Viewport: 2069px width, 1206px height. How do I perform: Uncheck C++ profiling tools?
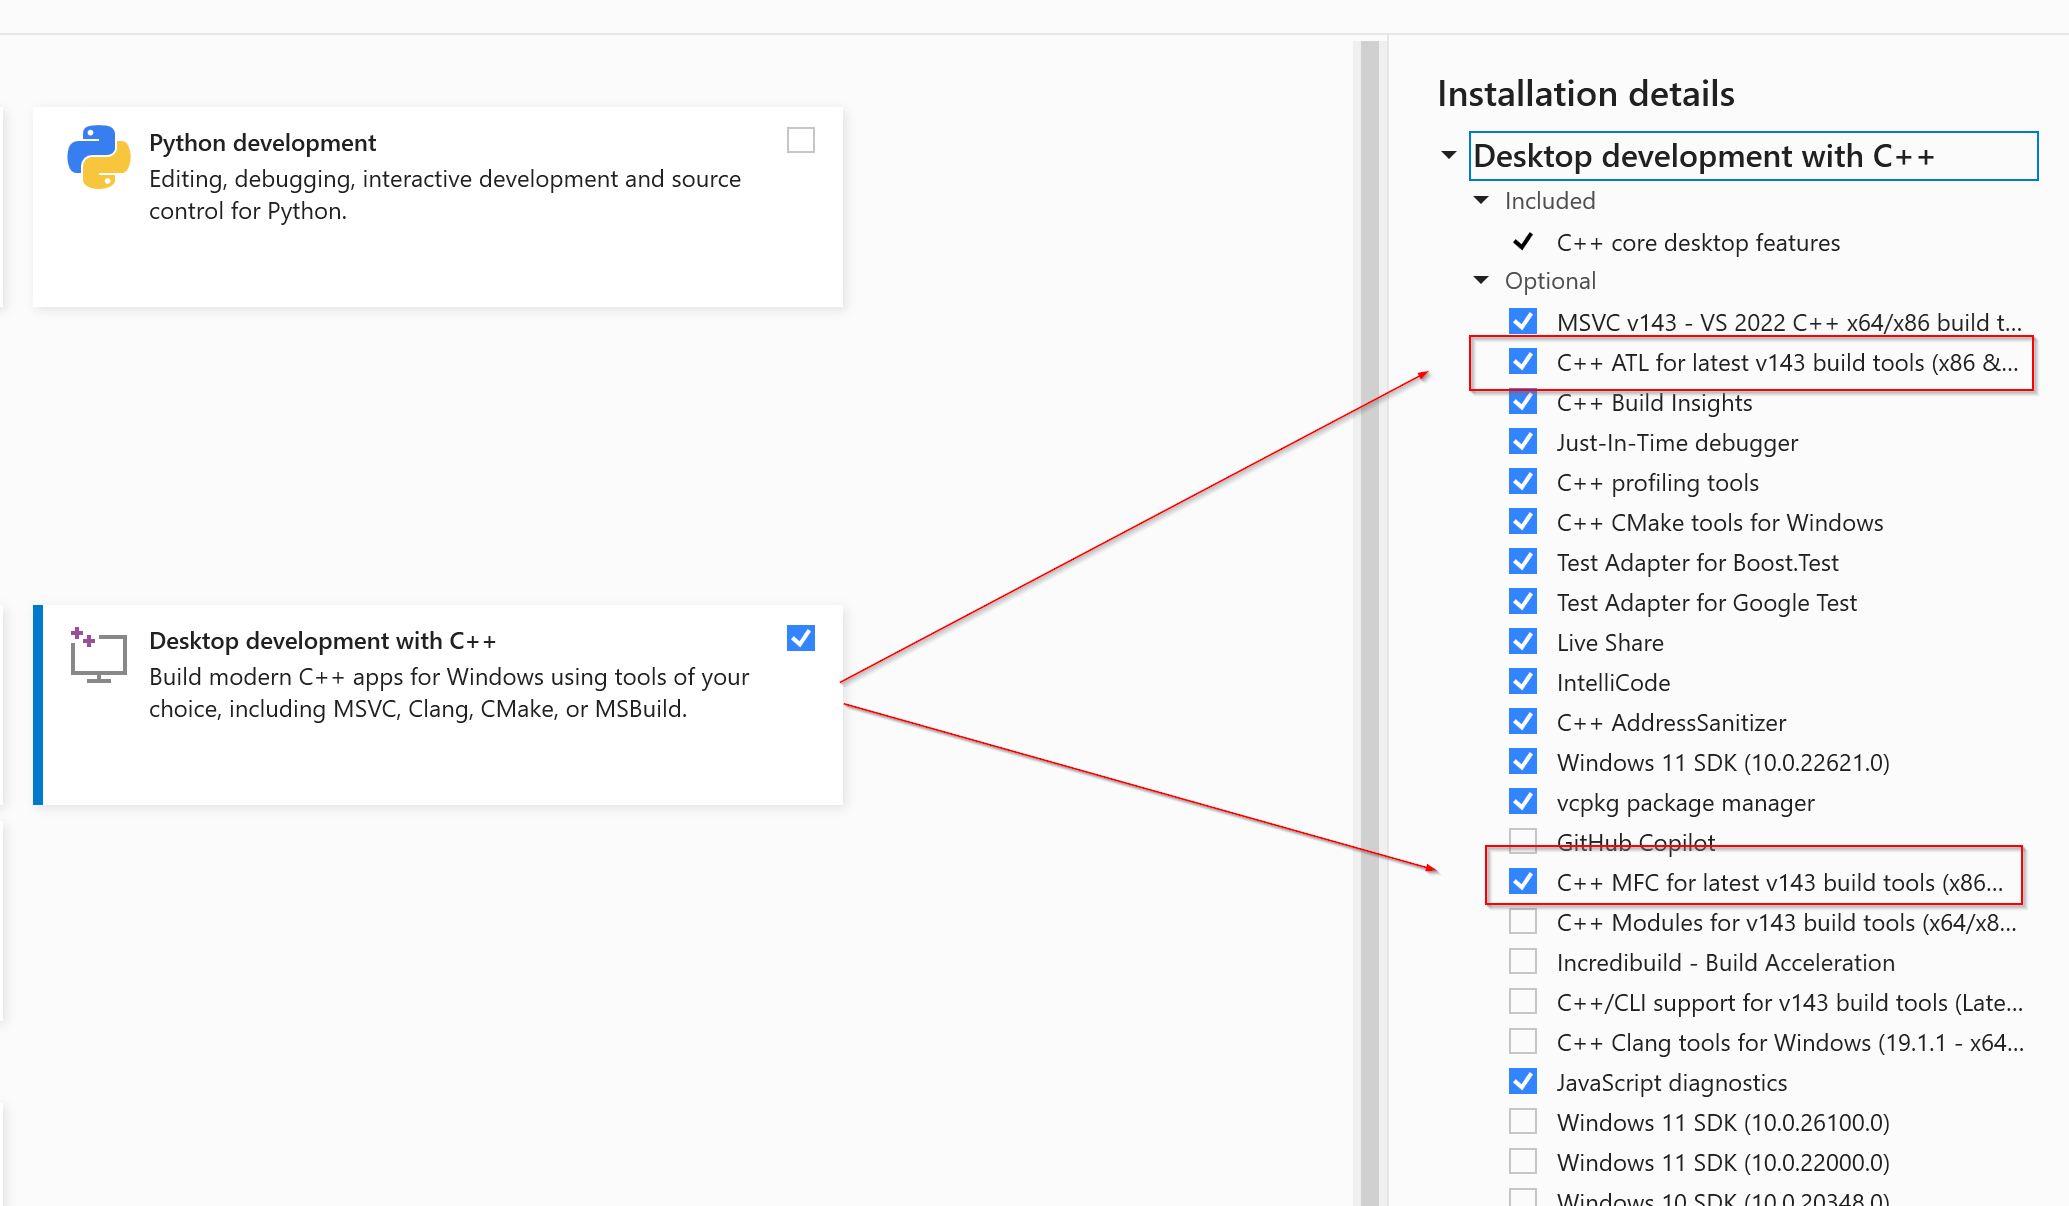coord(1523,481)
